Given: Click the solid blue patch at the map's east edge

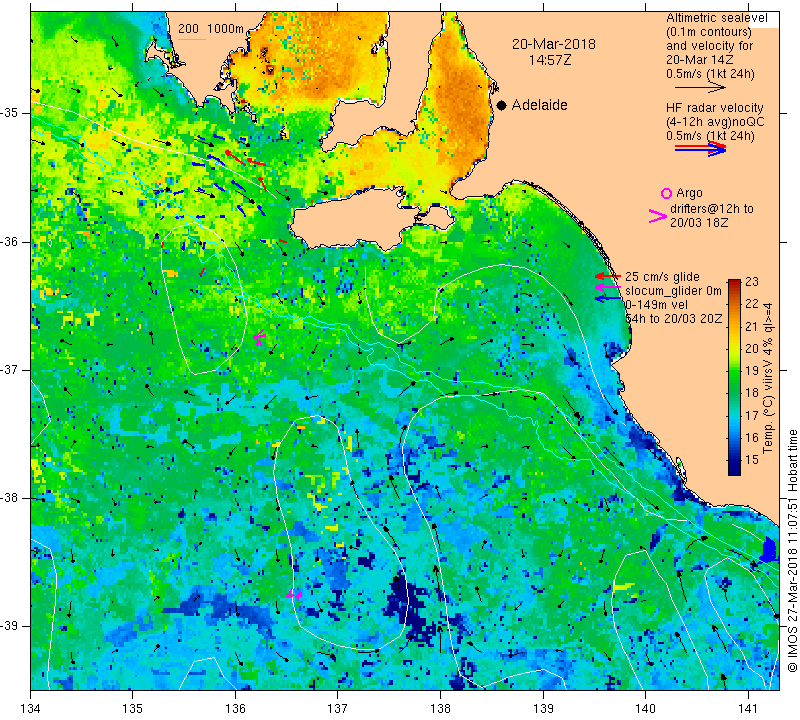Looking at the screenshot, I should tap(768, 550).
